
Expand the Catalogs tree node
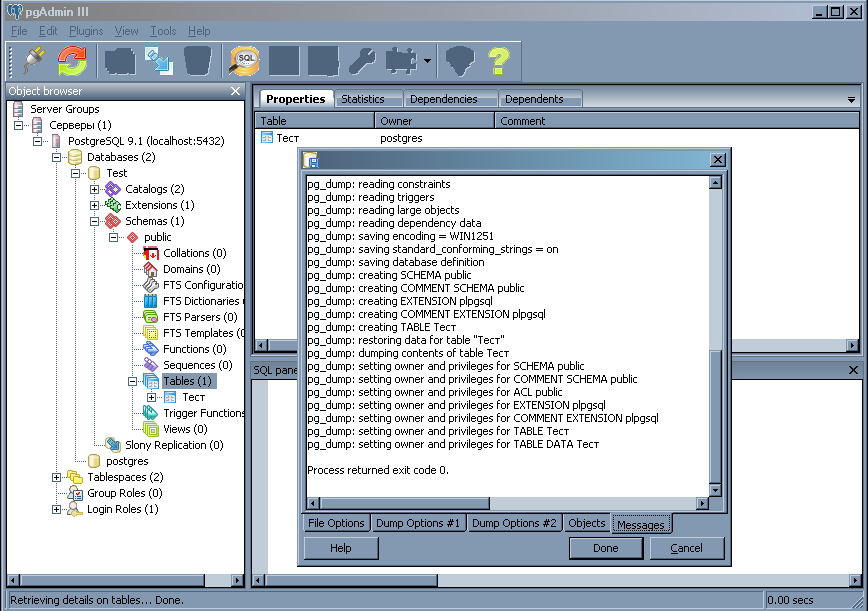[95, 189]
